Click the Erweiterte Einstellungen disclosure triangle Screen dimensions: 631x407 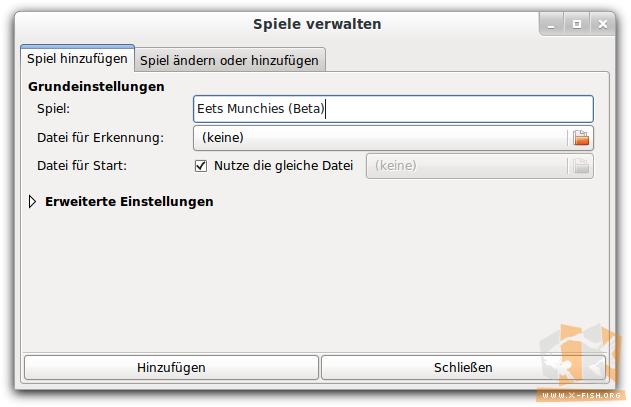click(x=33, y=202)
